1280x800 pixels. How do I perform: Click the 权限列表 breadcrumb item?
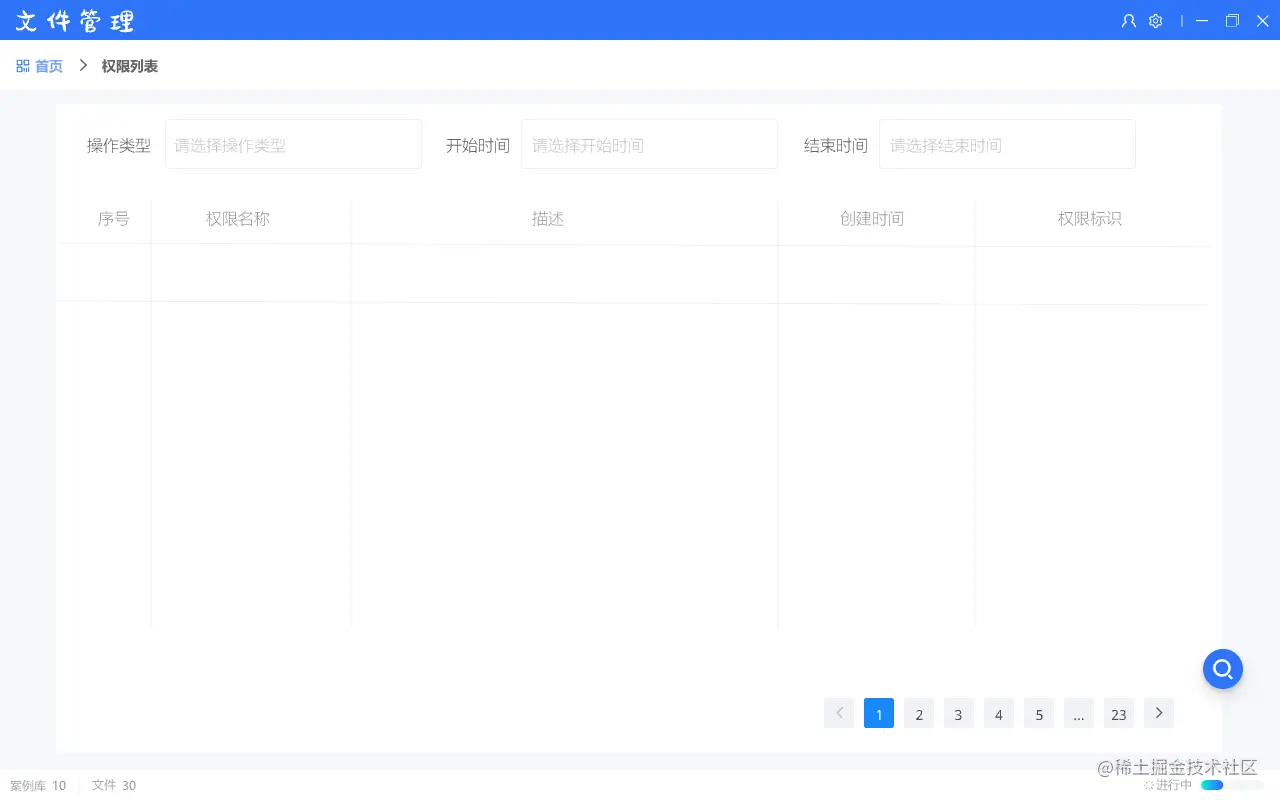pos(130,66)
